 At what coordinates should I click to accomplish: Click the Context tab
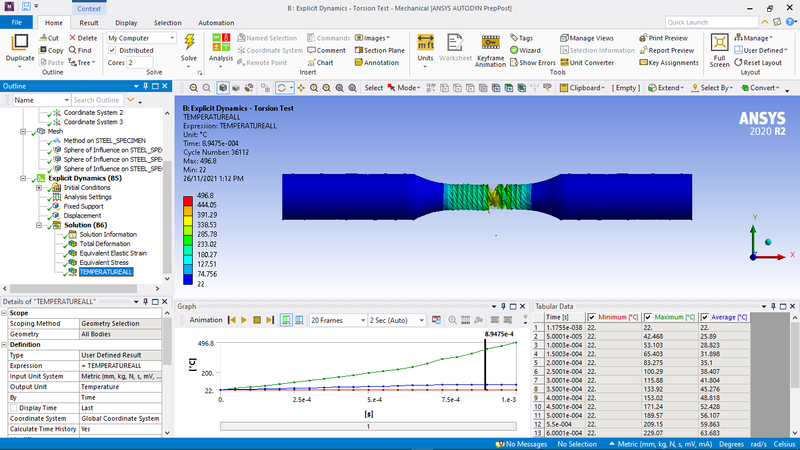89,9
